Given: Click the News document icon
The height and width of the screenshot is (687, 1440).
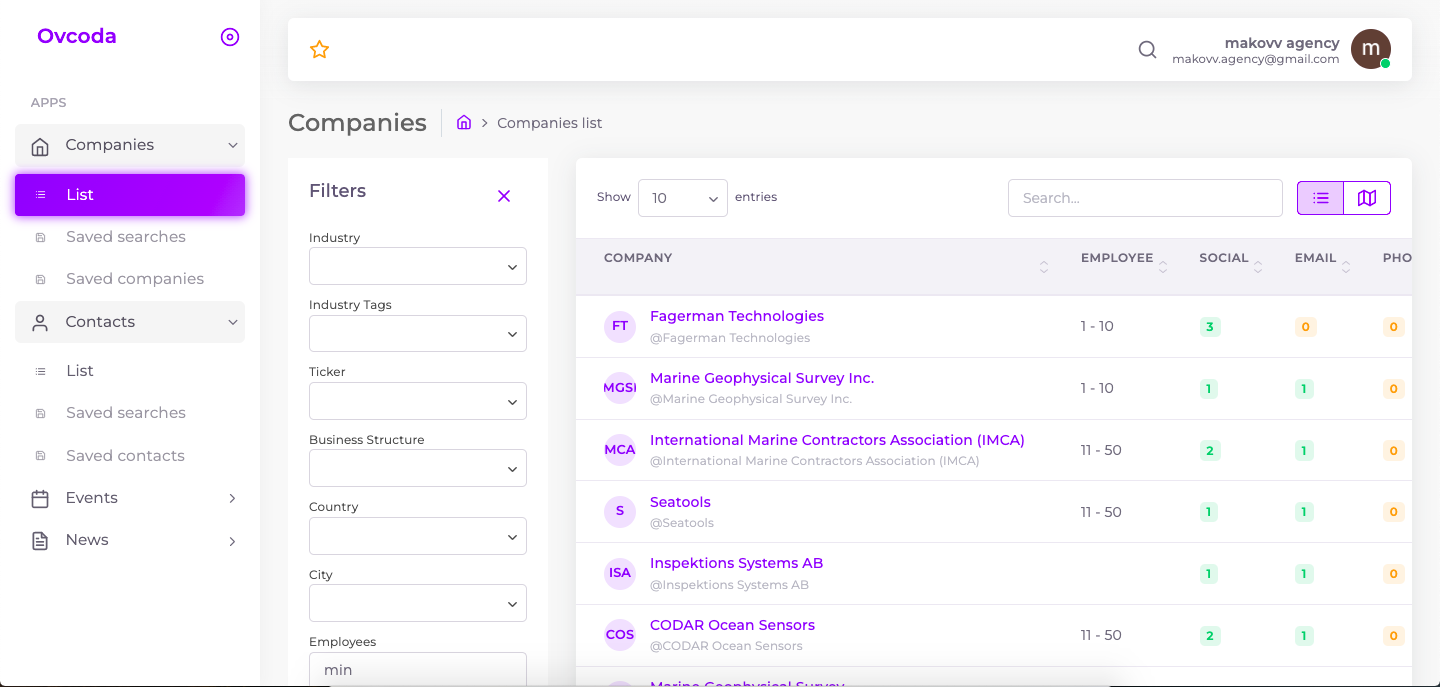Looking at the screenshot, I should pos(40,540).
